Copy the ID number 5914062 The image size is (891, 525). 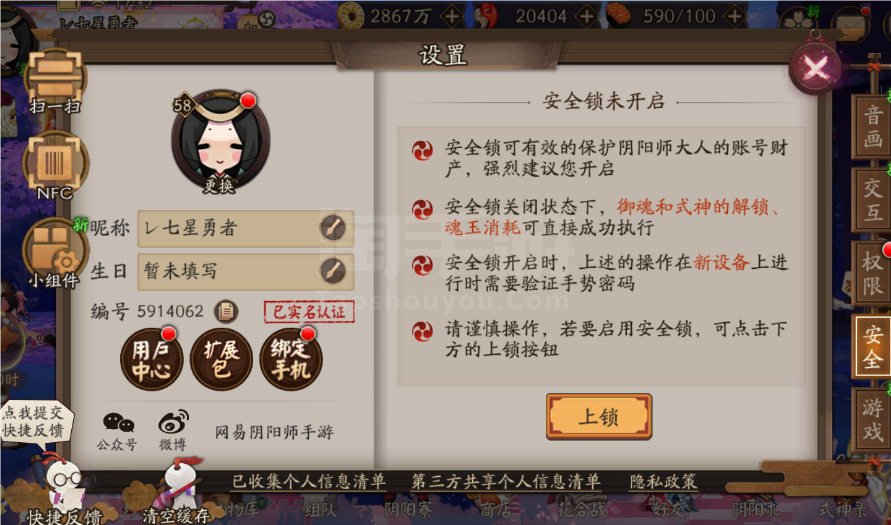[x=226, y=311]
